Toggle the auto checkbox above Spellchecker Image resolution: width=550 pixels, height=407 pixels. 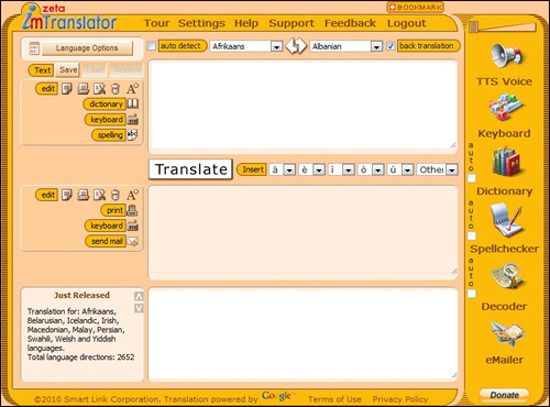point(472,236)
